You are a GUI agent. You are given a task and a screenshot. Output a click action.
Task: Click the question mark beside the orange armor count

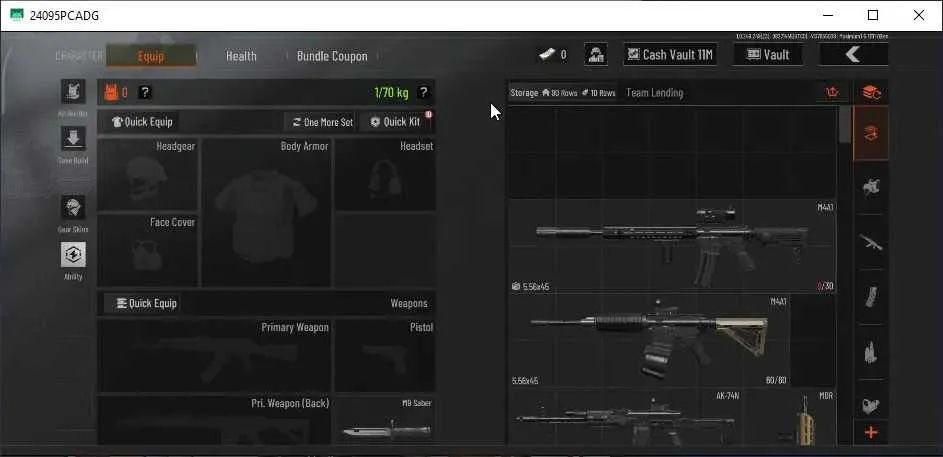[x=145, y=93]
